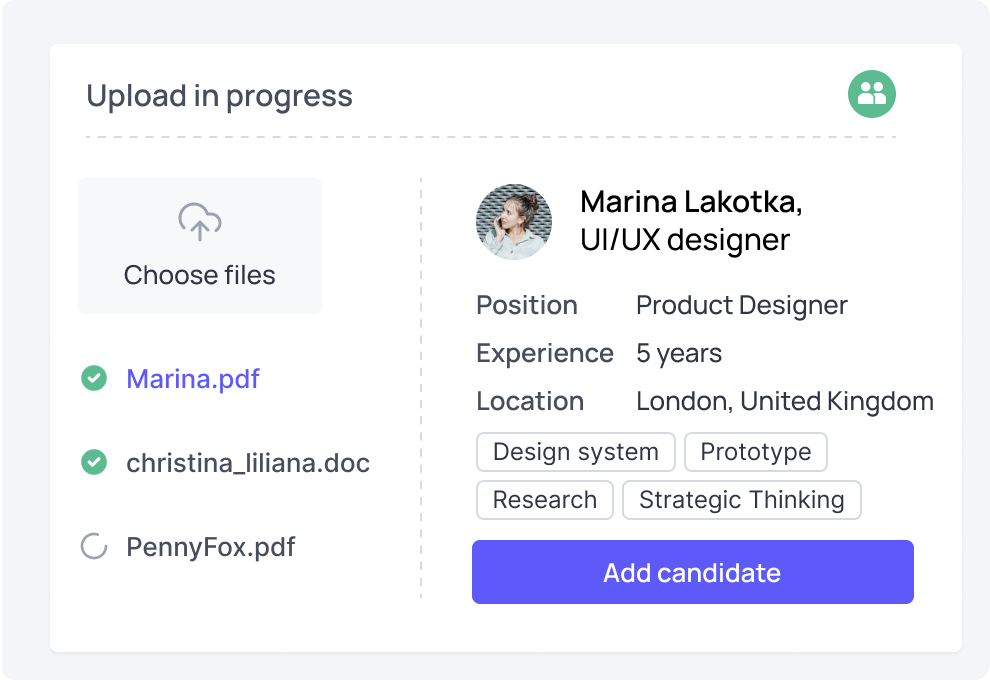Select the christina_liliana.doc file

click(x=248, y=463)
